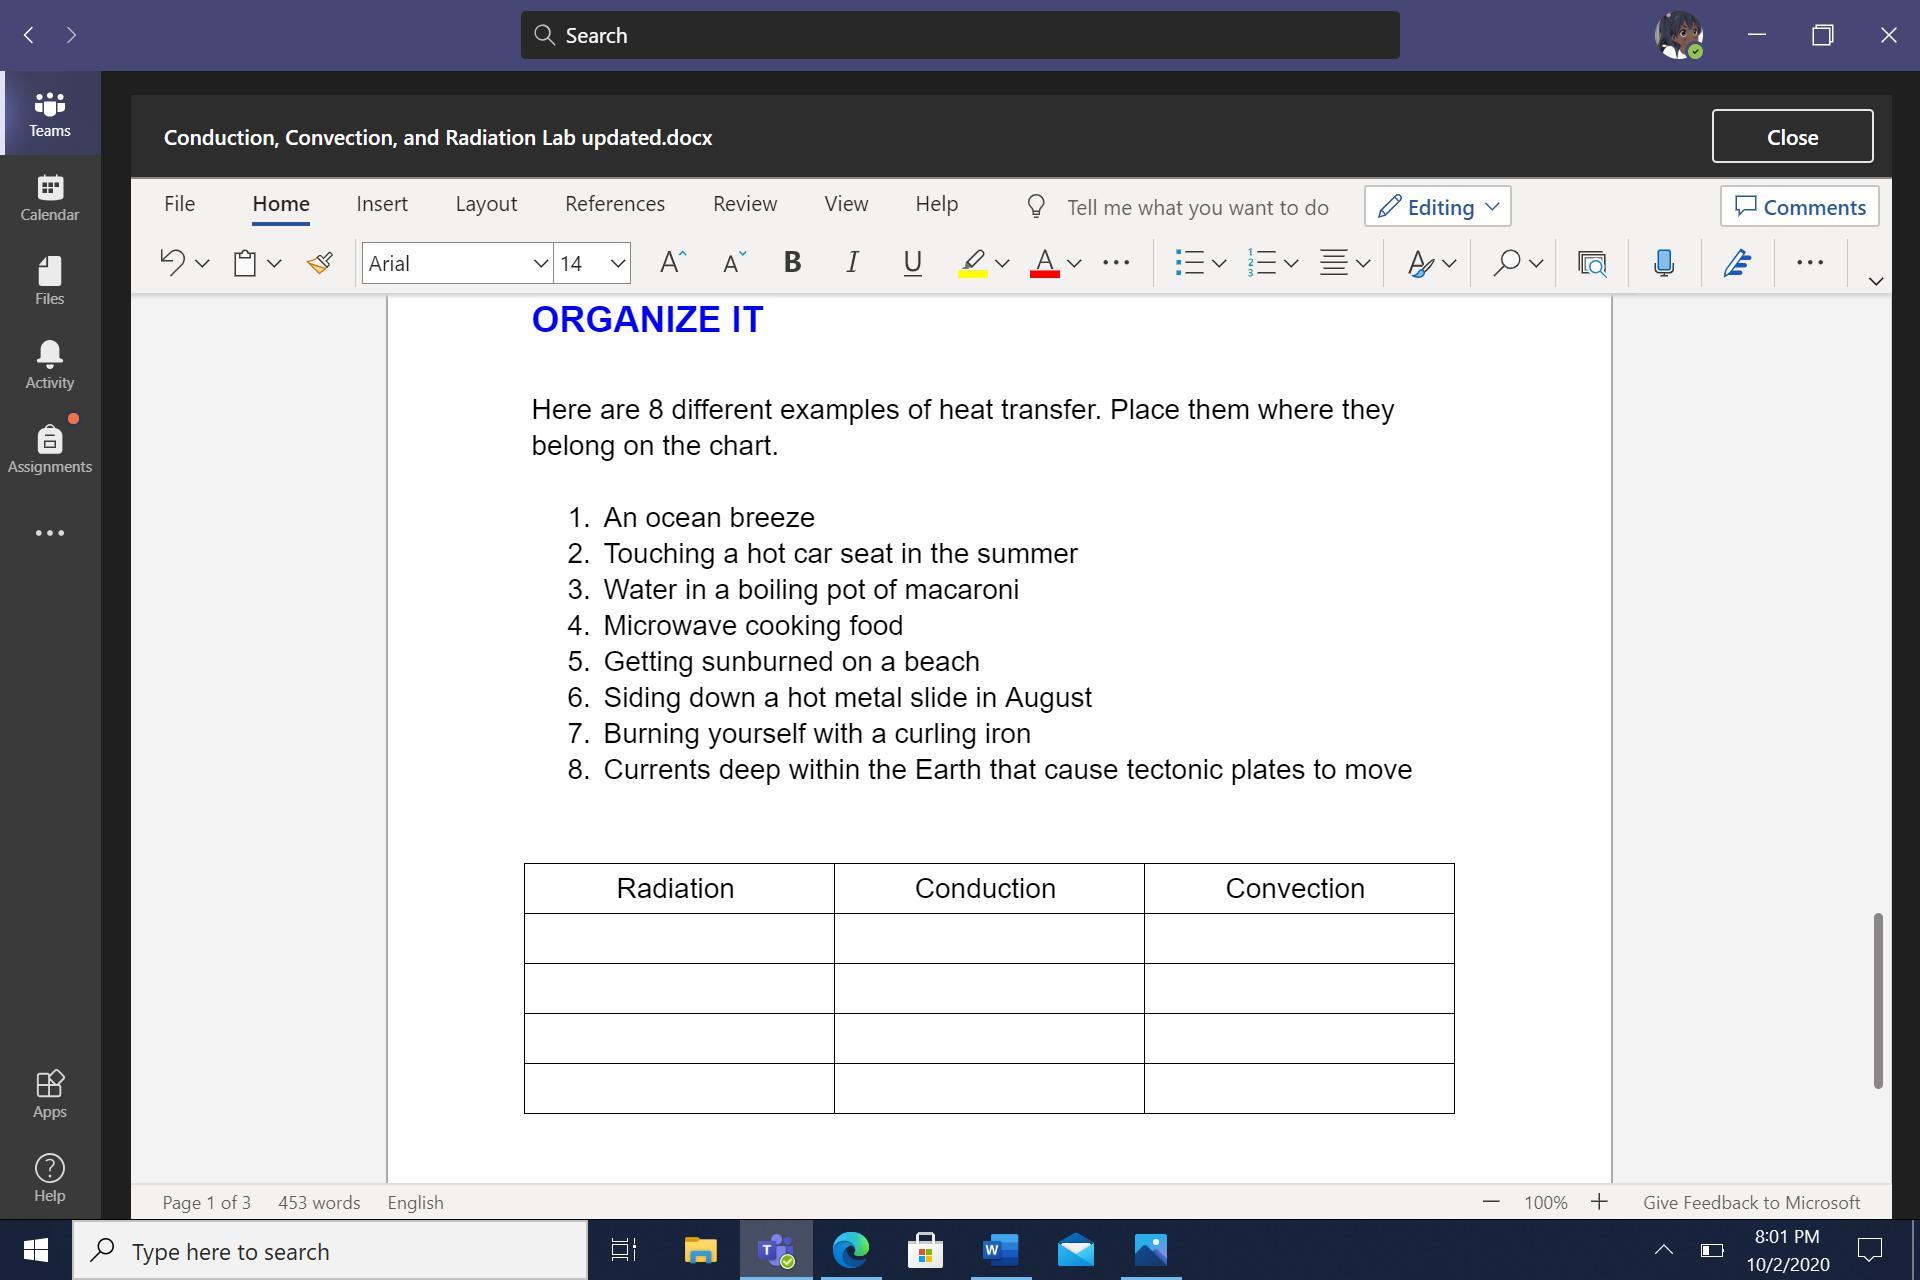Click the Dictate microphone icon
The width and height of the screenshot is (1920, 1280).
(1664, 263)
